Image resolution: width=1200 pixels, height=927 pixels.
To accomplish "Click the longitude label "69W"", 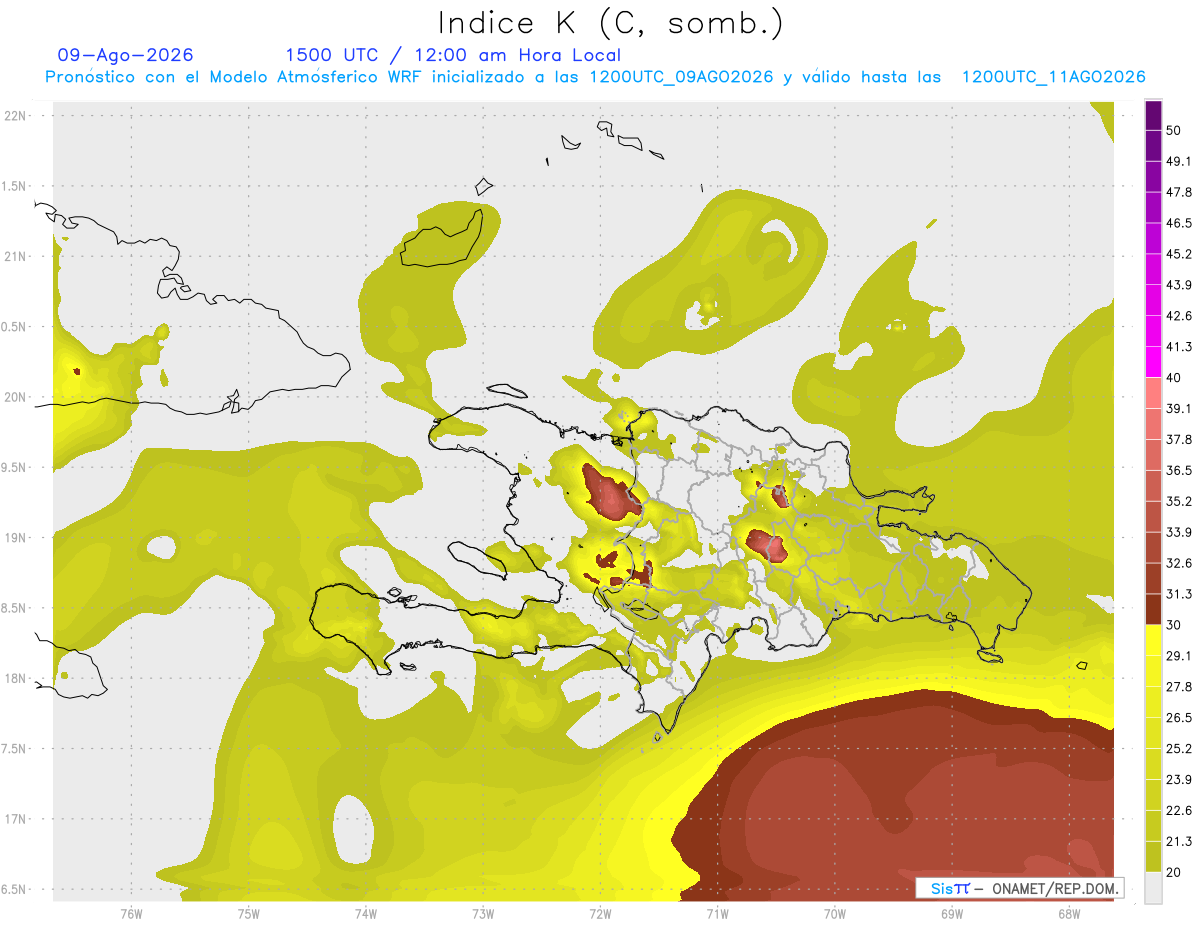I will tap(951, 914).
